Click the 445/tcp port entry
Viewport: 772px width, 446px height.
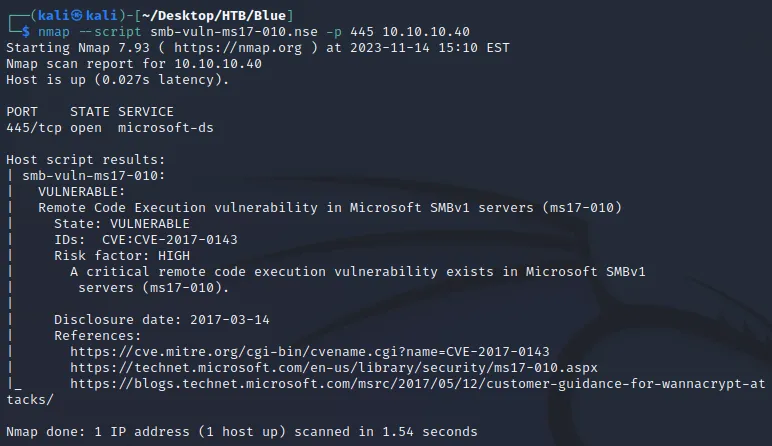tap(34, 128)
